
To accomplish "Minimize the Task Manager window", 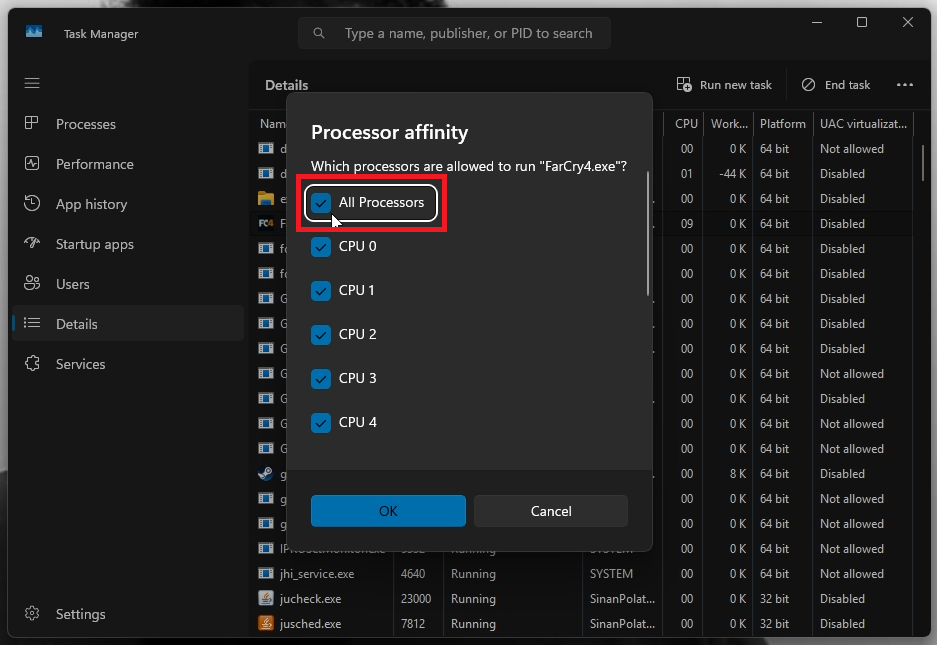I will tap(817, 22).
